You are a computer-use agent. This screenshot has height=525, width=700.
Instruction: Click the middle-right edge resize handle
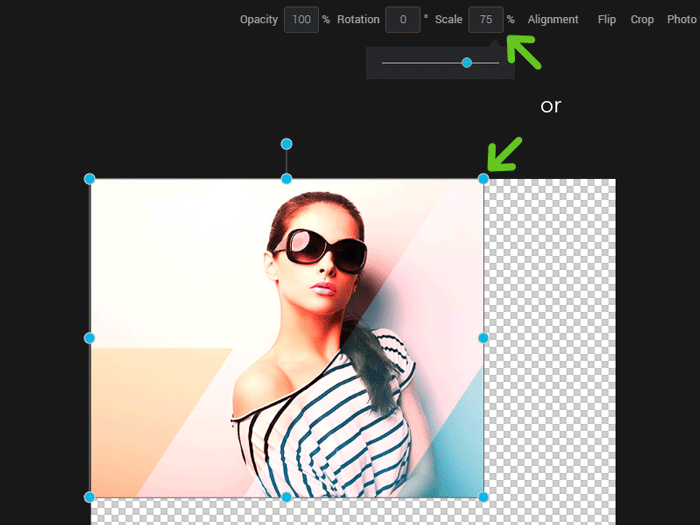tap(483, 338)
